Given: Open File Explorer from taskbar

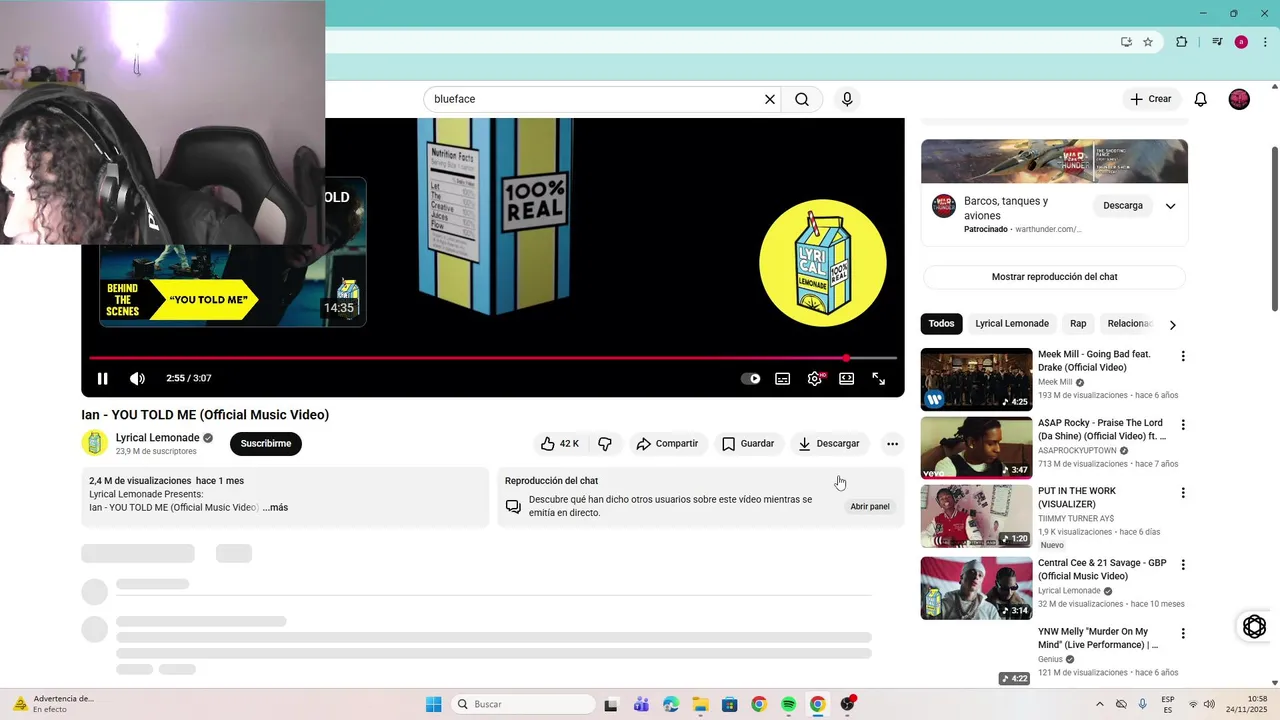Looking at the screenshot, I should (700, 704).
